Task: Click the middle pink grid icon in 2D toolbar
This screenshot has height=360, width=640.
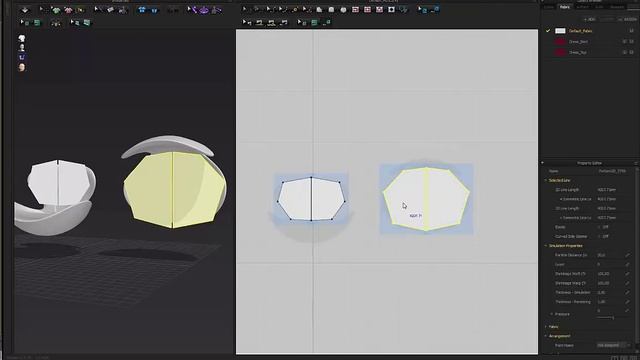Action: point(367,10)
